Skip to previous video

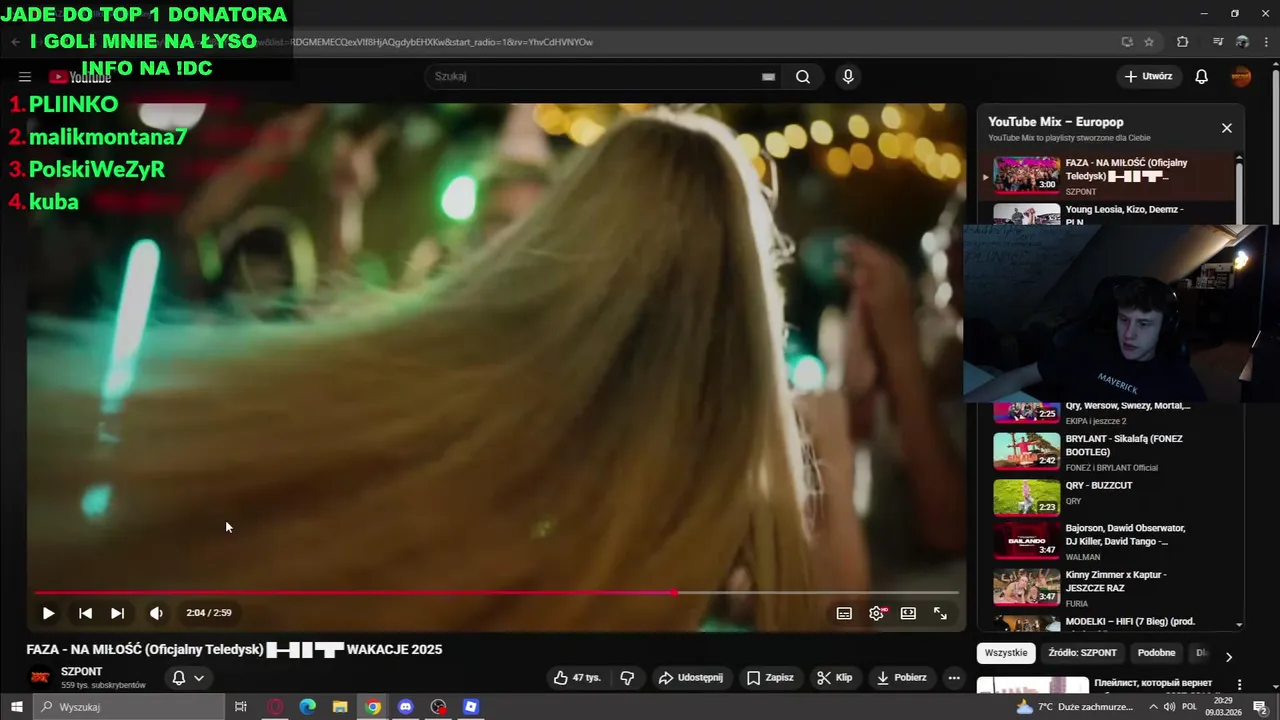(x=85, y=613)
